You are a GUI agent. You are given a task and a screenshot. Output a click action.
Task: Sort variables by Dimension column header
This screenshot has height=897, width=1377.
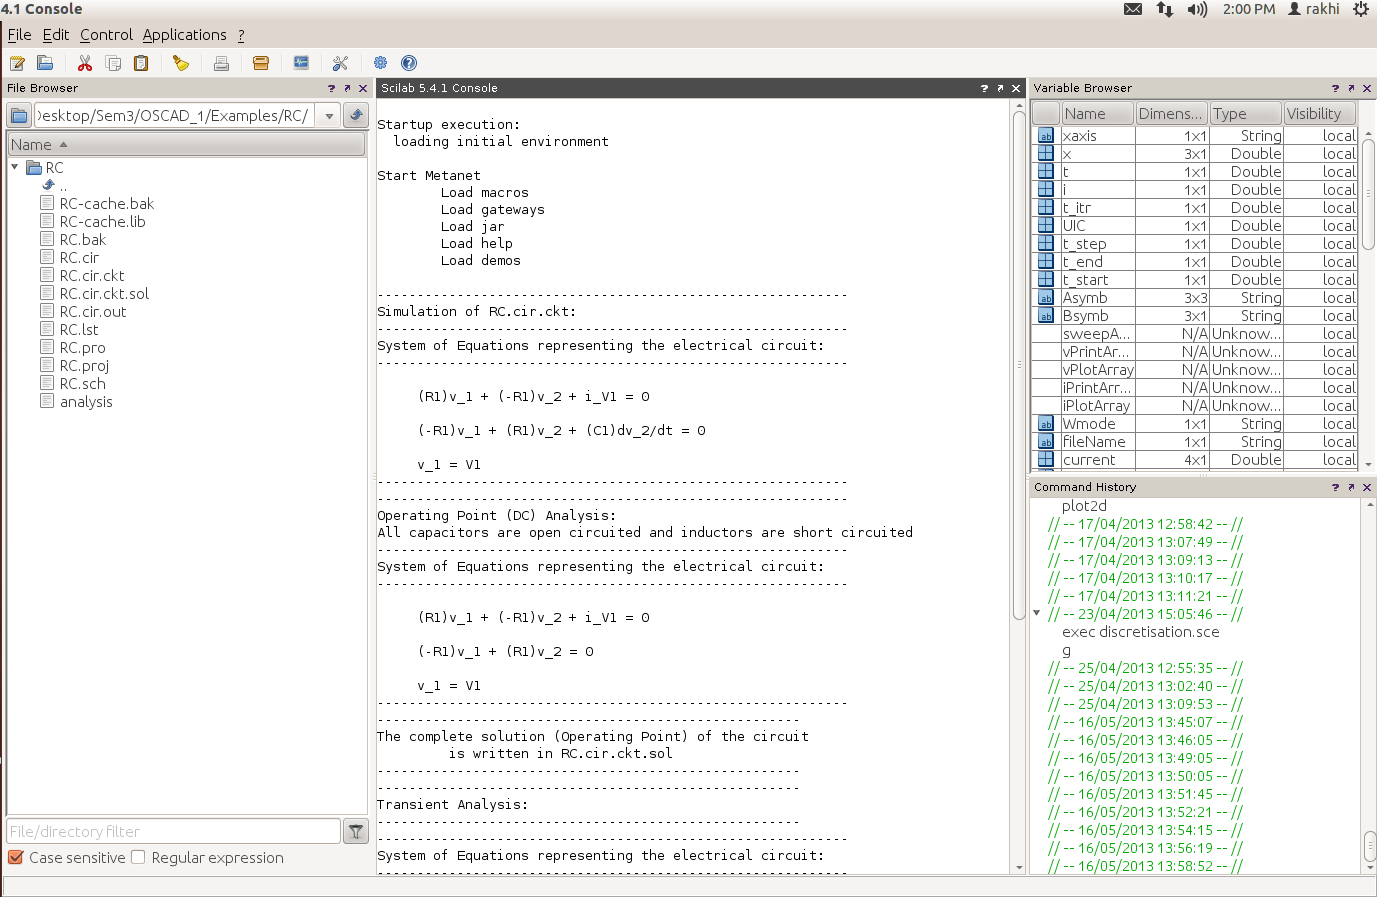(x=1171, y=113)
